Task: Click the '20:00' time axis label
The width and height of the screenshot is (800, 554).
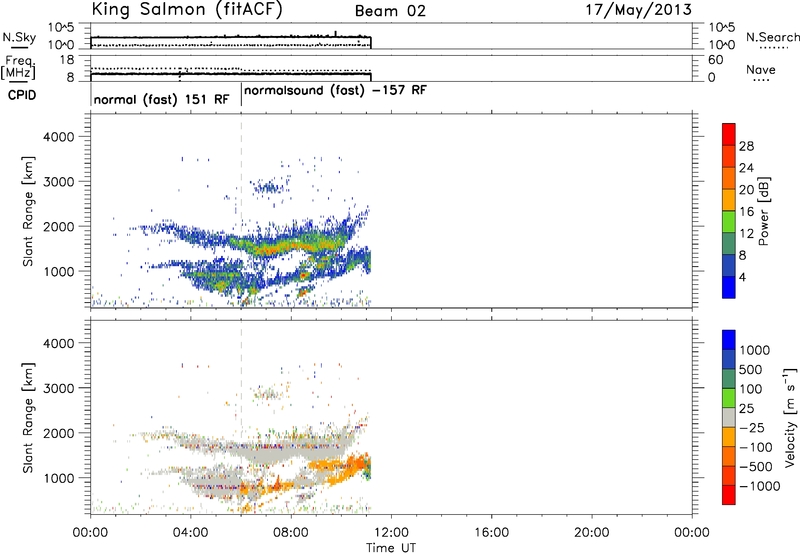Action: click(592, 533)
